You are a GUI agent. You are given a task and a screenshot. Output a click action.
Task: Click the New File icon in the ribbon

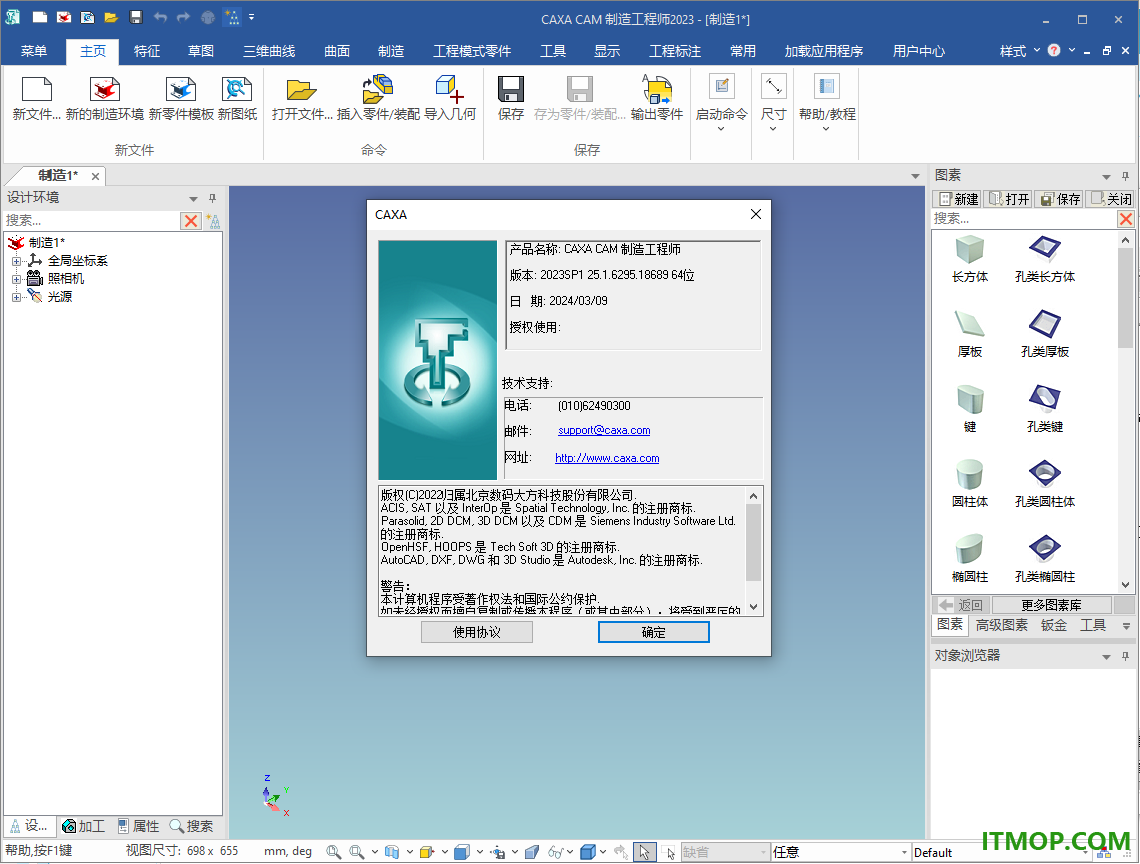pos(36,89)
